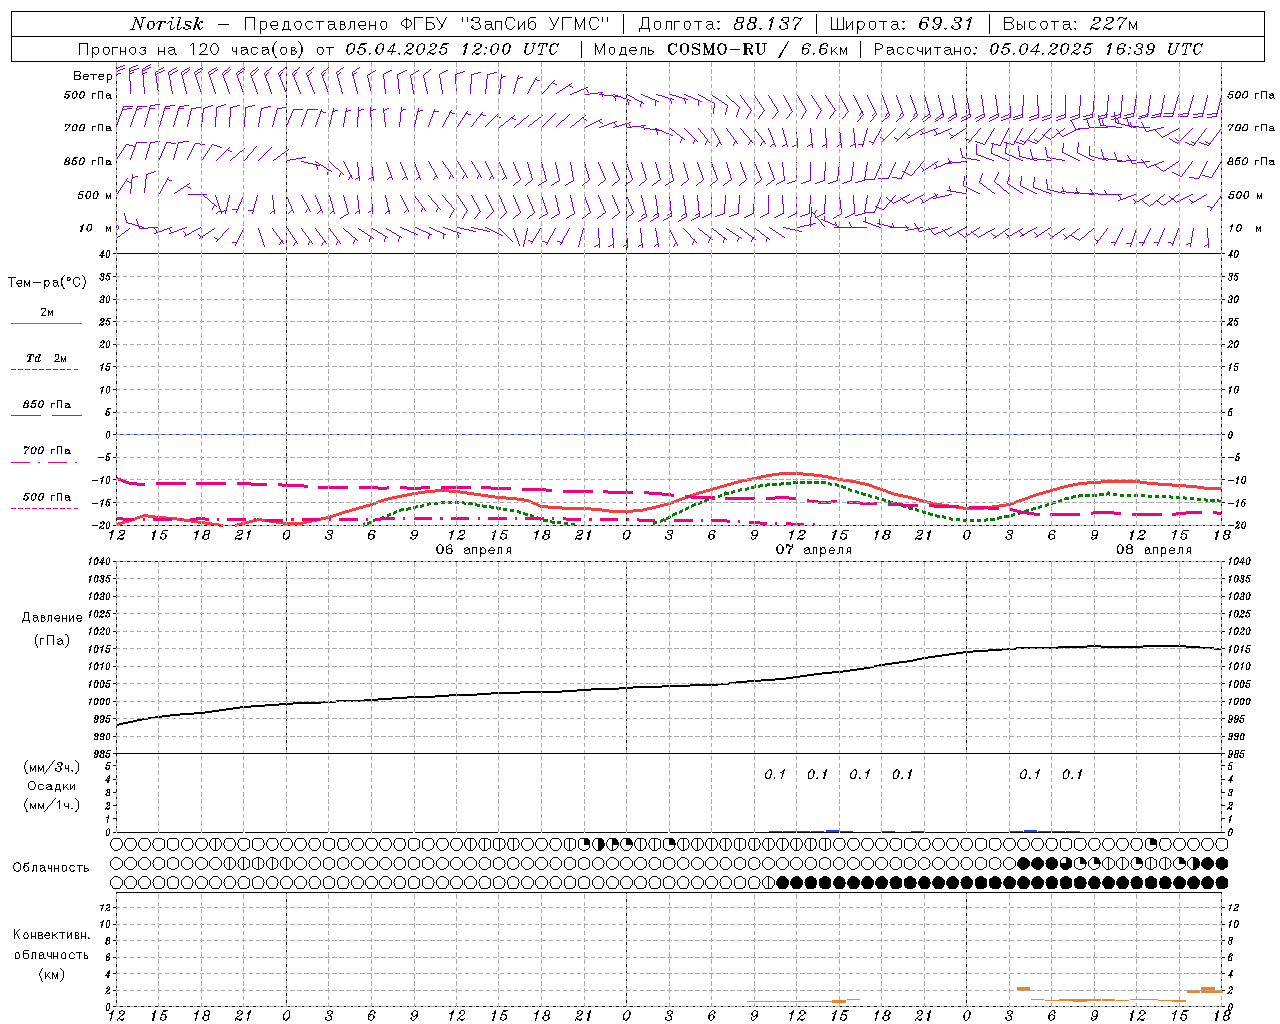Screen dimensions: 1280x1024
Task: Click "500 гПа" in the temperature legend
Action: (x=47, y=497)
